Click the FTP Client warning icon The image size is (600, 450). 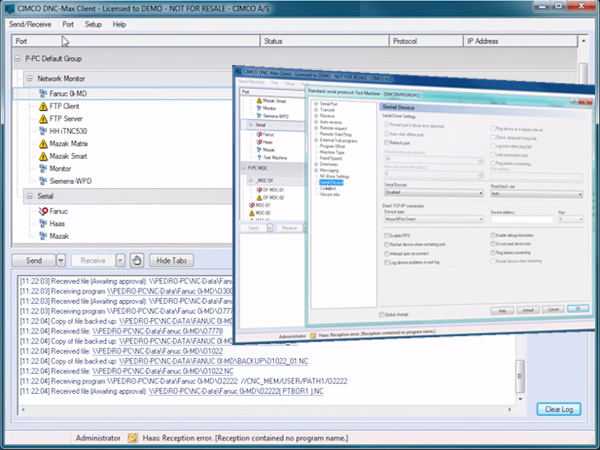pos(43,106)
